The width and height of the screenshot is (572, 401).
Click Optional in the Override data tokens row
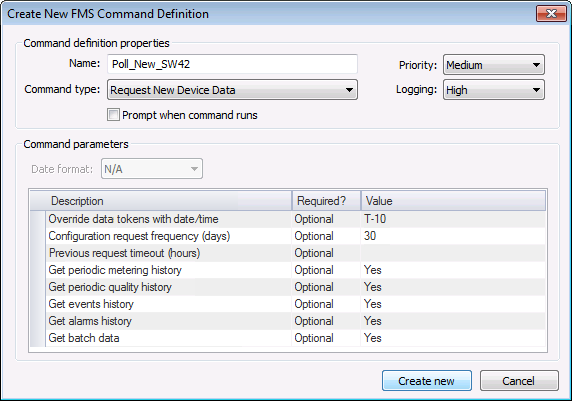coord(326,219)
